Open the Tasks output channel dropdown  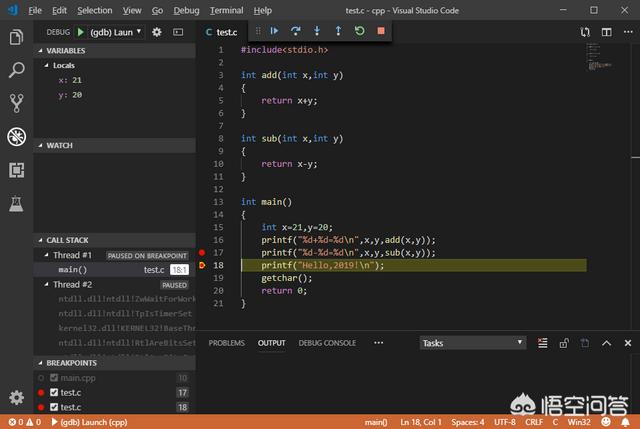[473, 343]
